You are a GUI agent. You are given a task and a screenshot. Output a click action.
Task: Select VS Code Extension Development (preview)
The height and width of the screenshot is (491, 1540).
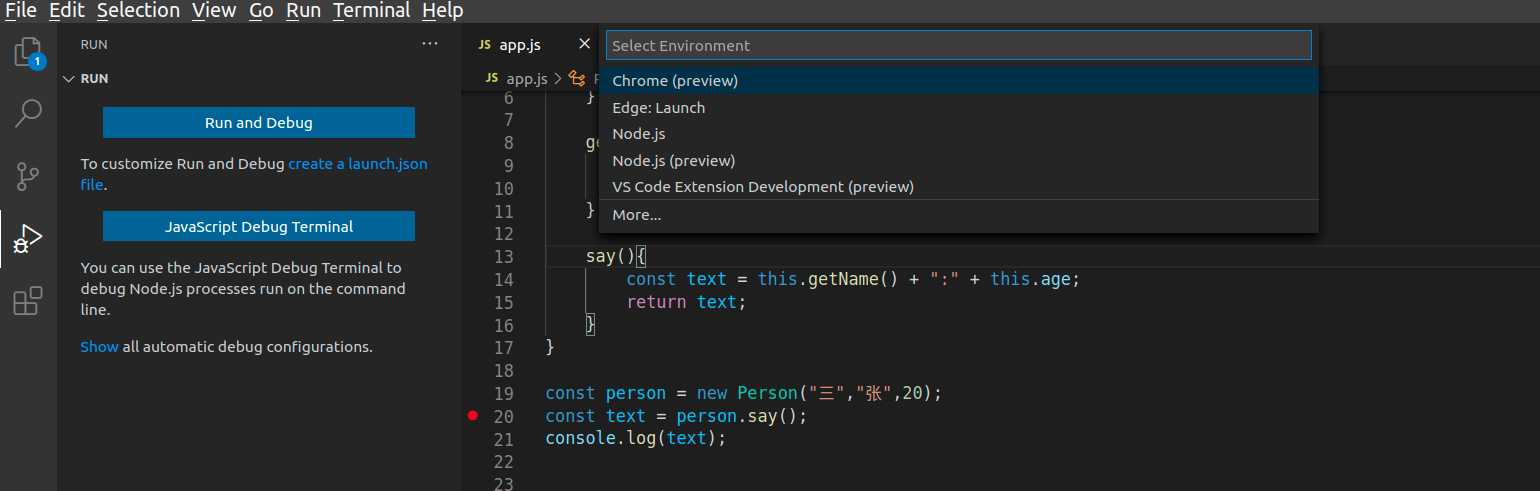click(958, 186)
